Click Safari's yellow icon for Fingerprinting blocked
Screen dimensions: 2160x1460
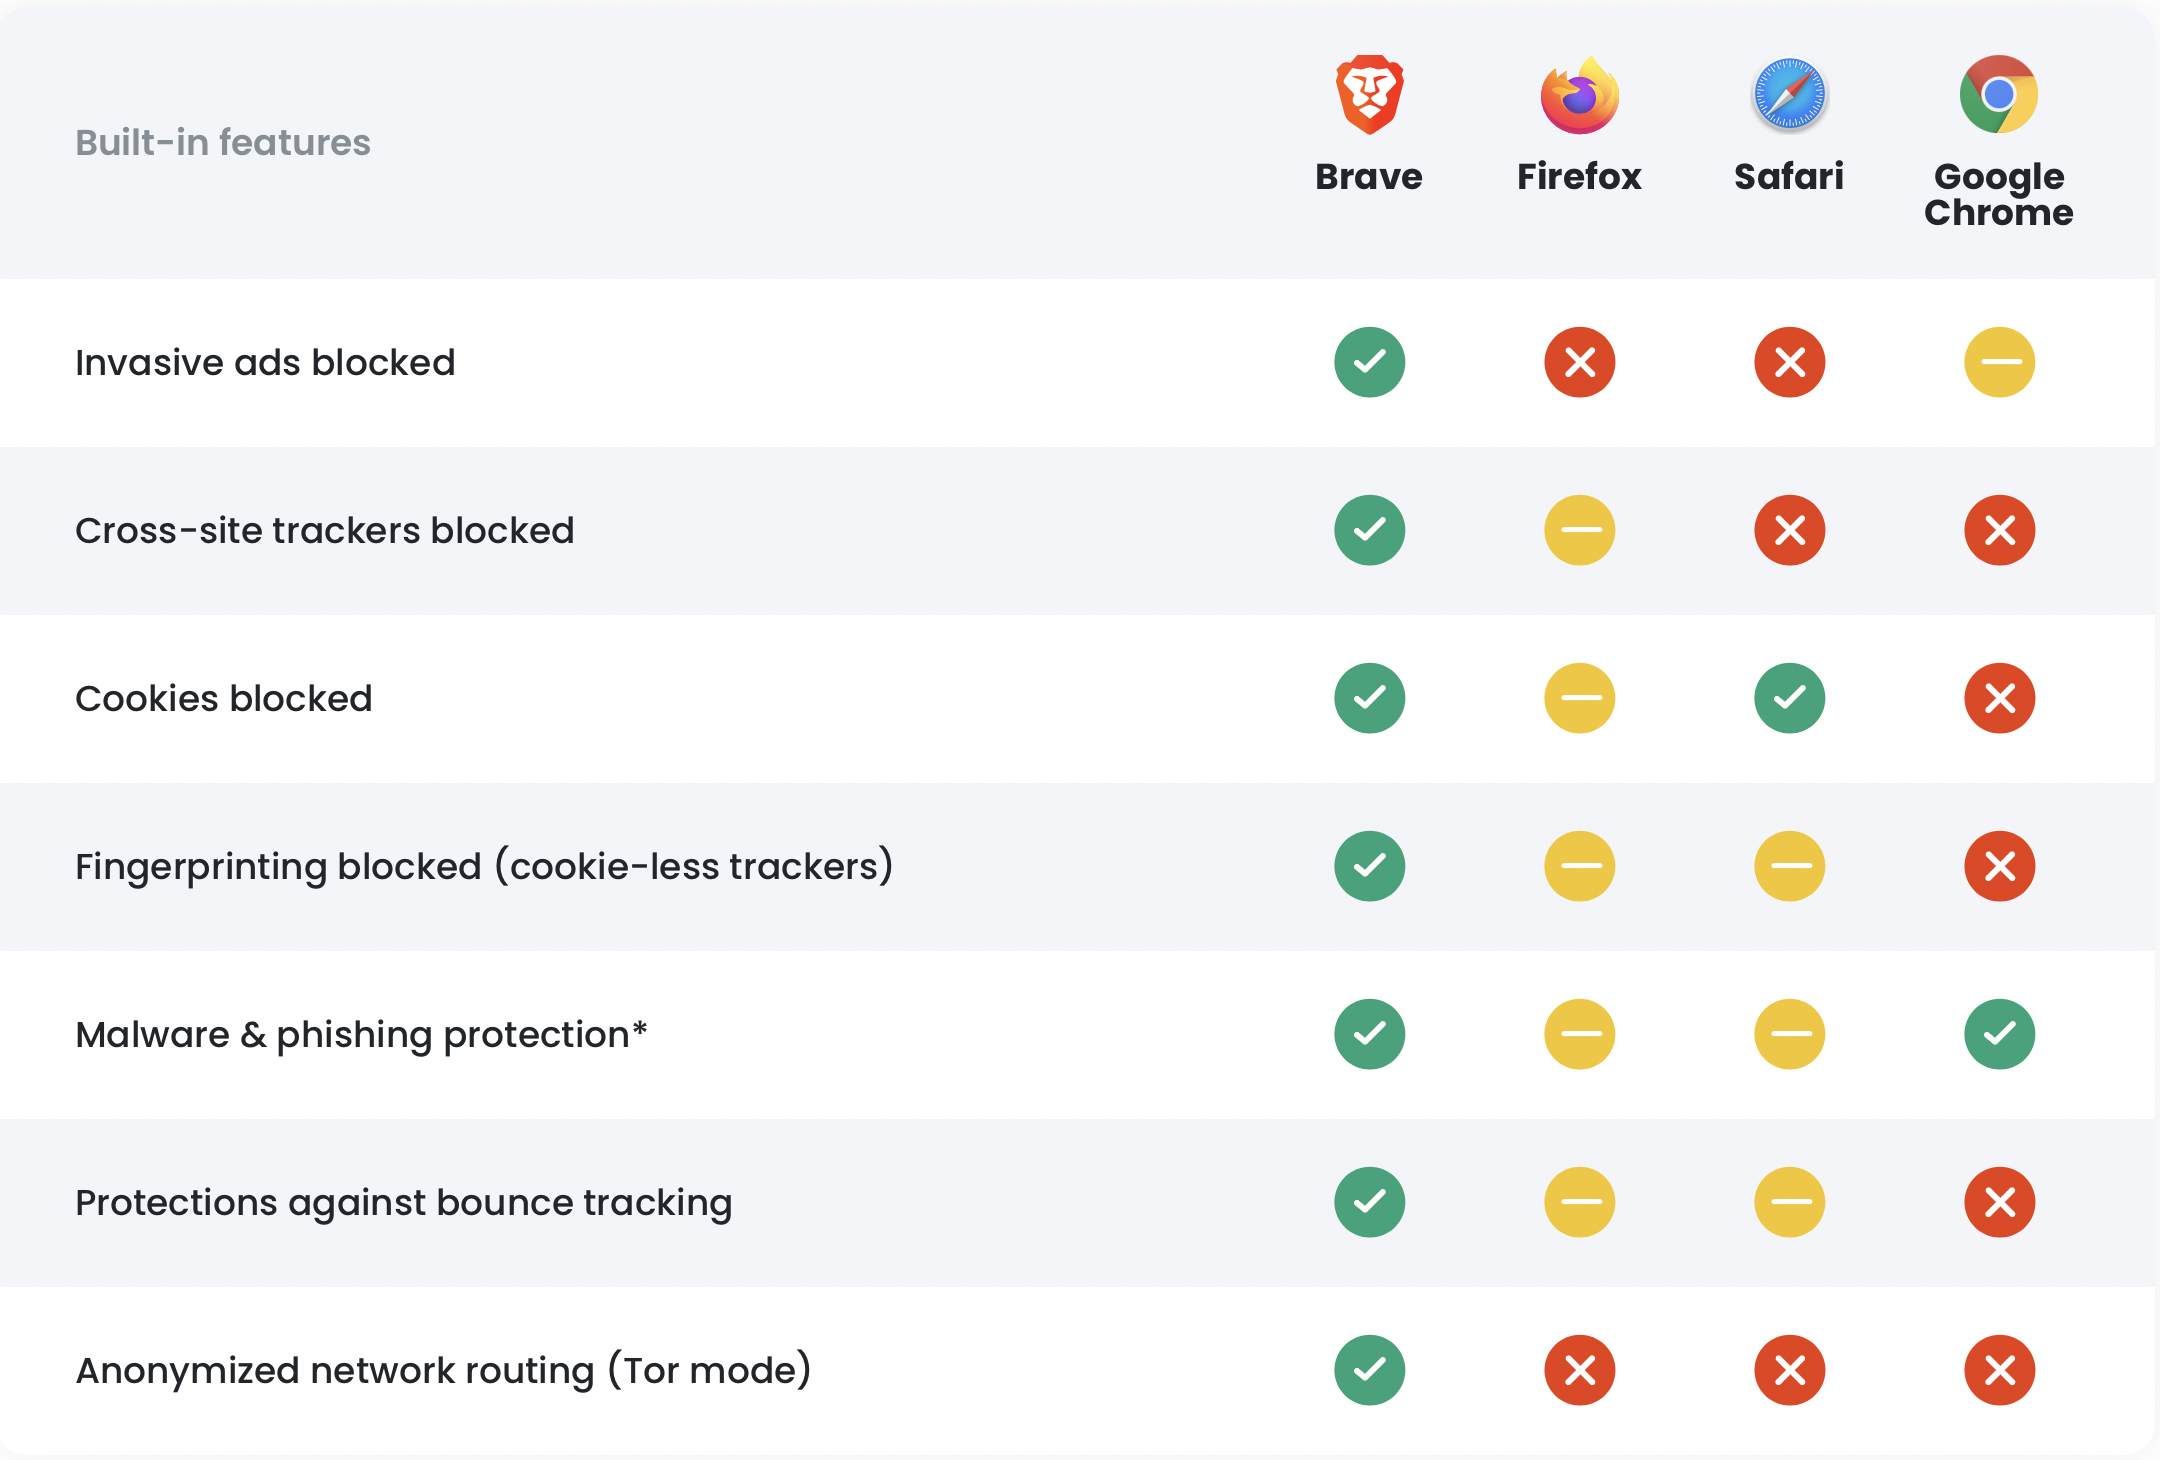[1789, 866]
